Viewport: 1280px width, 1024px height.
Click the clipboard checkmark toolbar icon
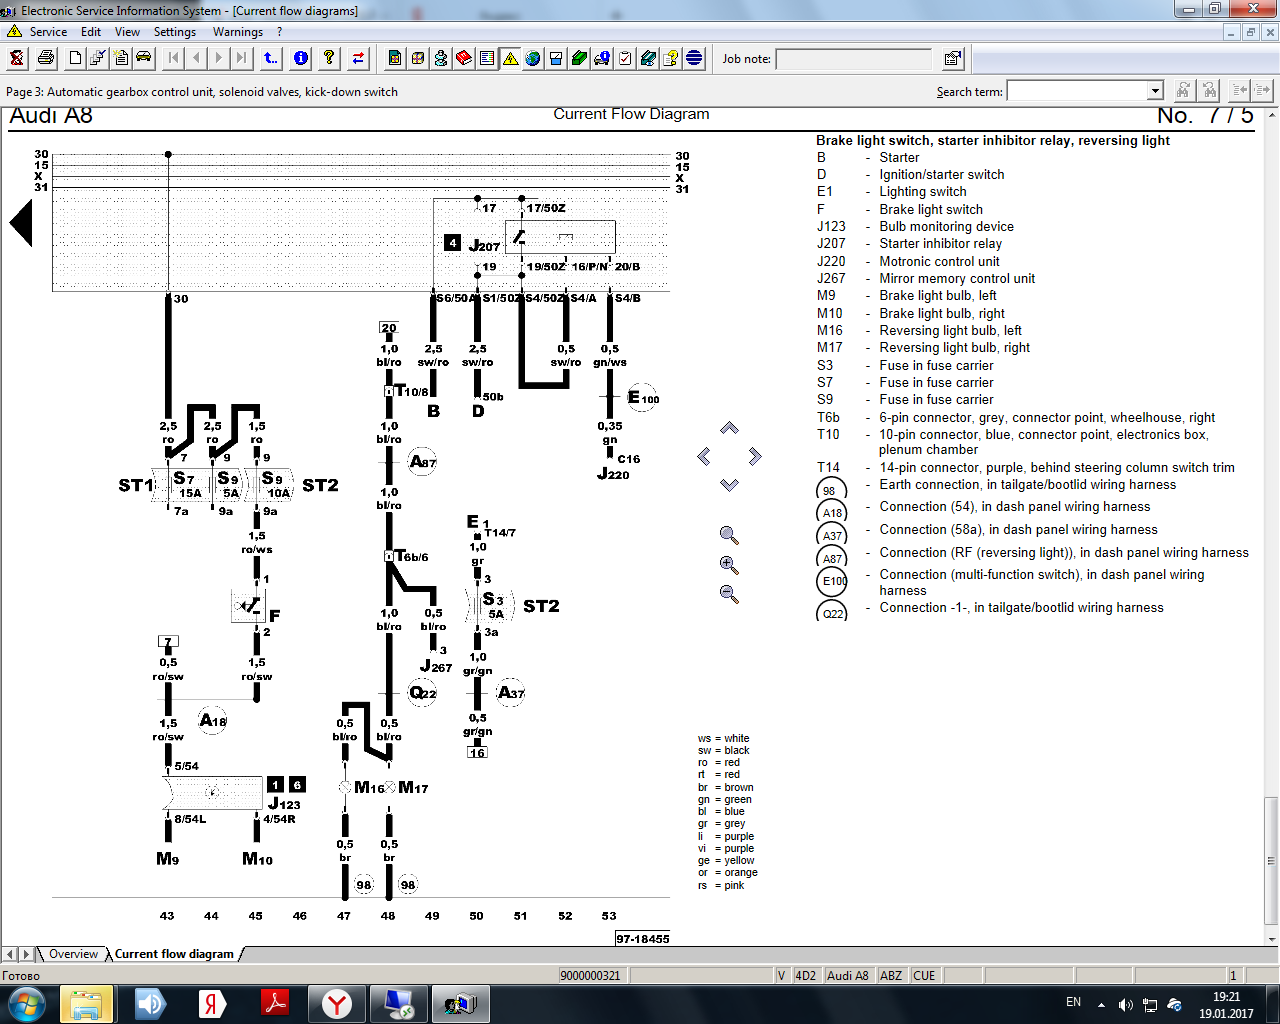(625, 58)
